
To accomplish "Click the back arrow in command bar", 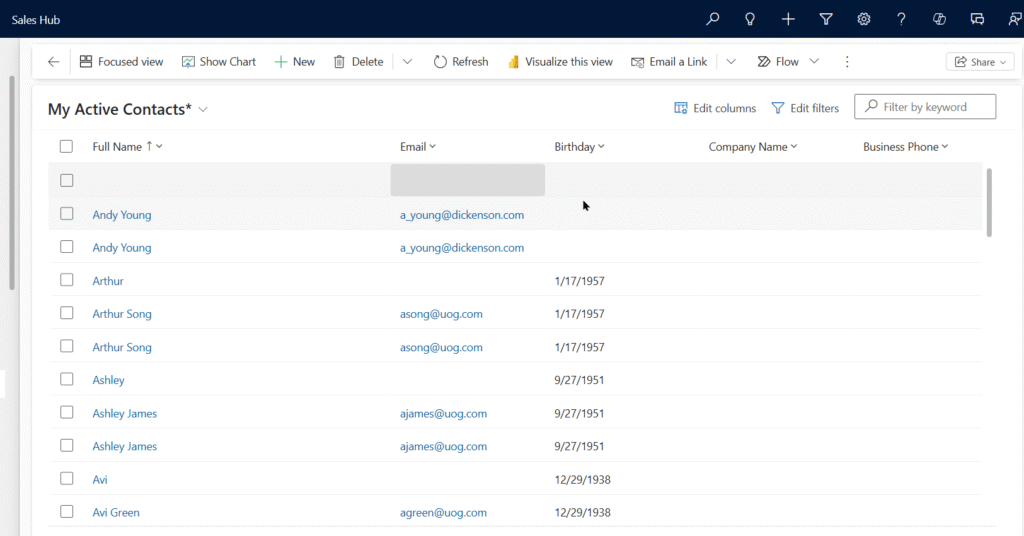I will (54, 61).
